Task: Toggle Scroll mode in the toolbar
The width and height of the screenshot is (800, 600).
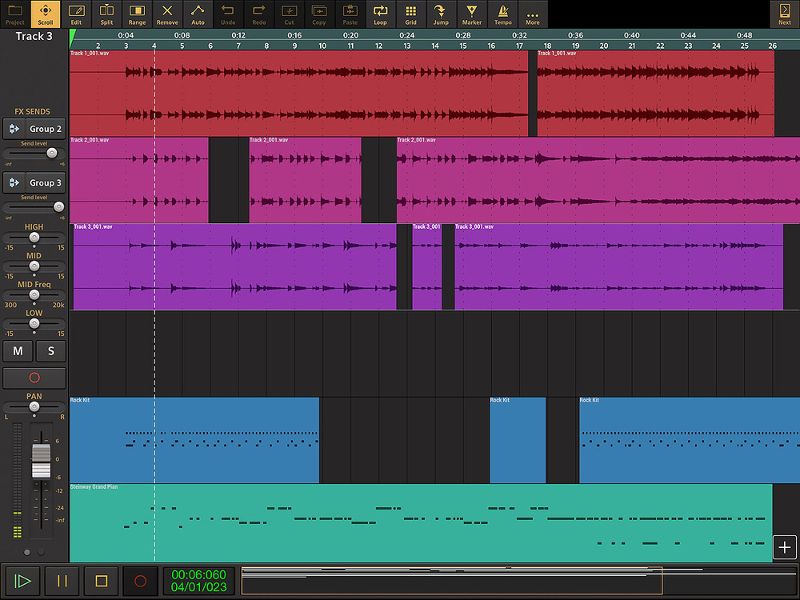Action: pos(44,13)
